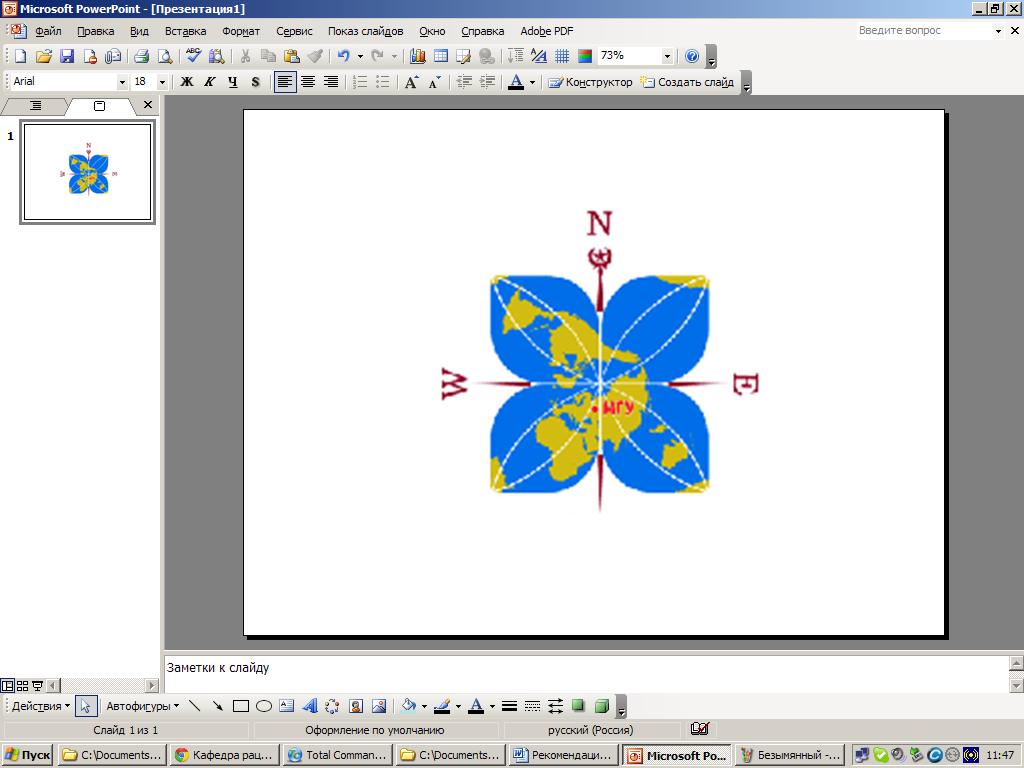
Task: Click the Создать слайд button
Action: (687, 82)
